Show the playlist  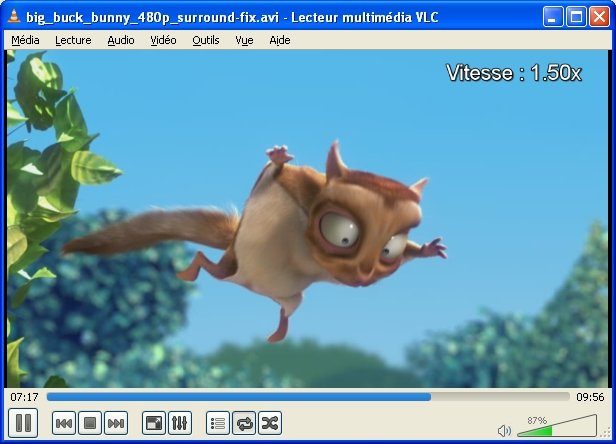[x=218, y=423]
